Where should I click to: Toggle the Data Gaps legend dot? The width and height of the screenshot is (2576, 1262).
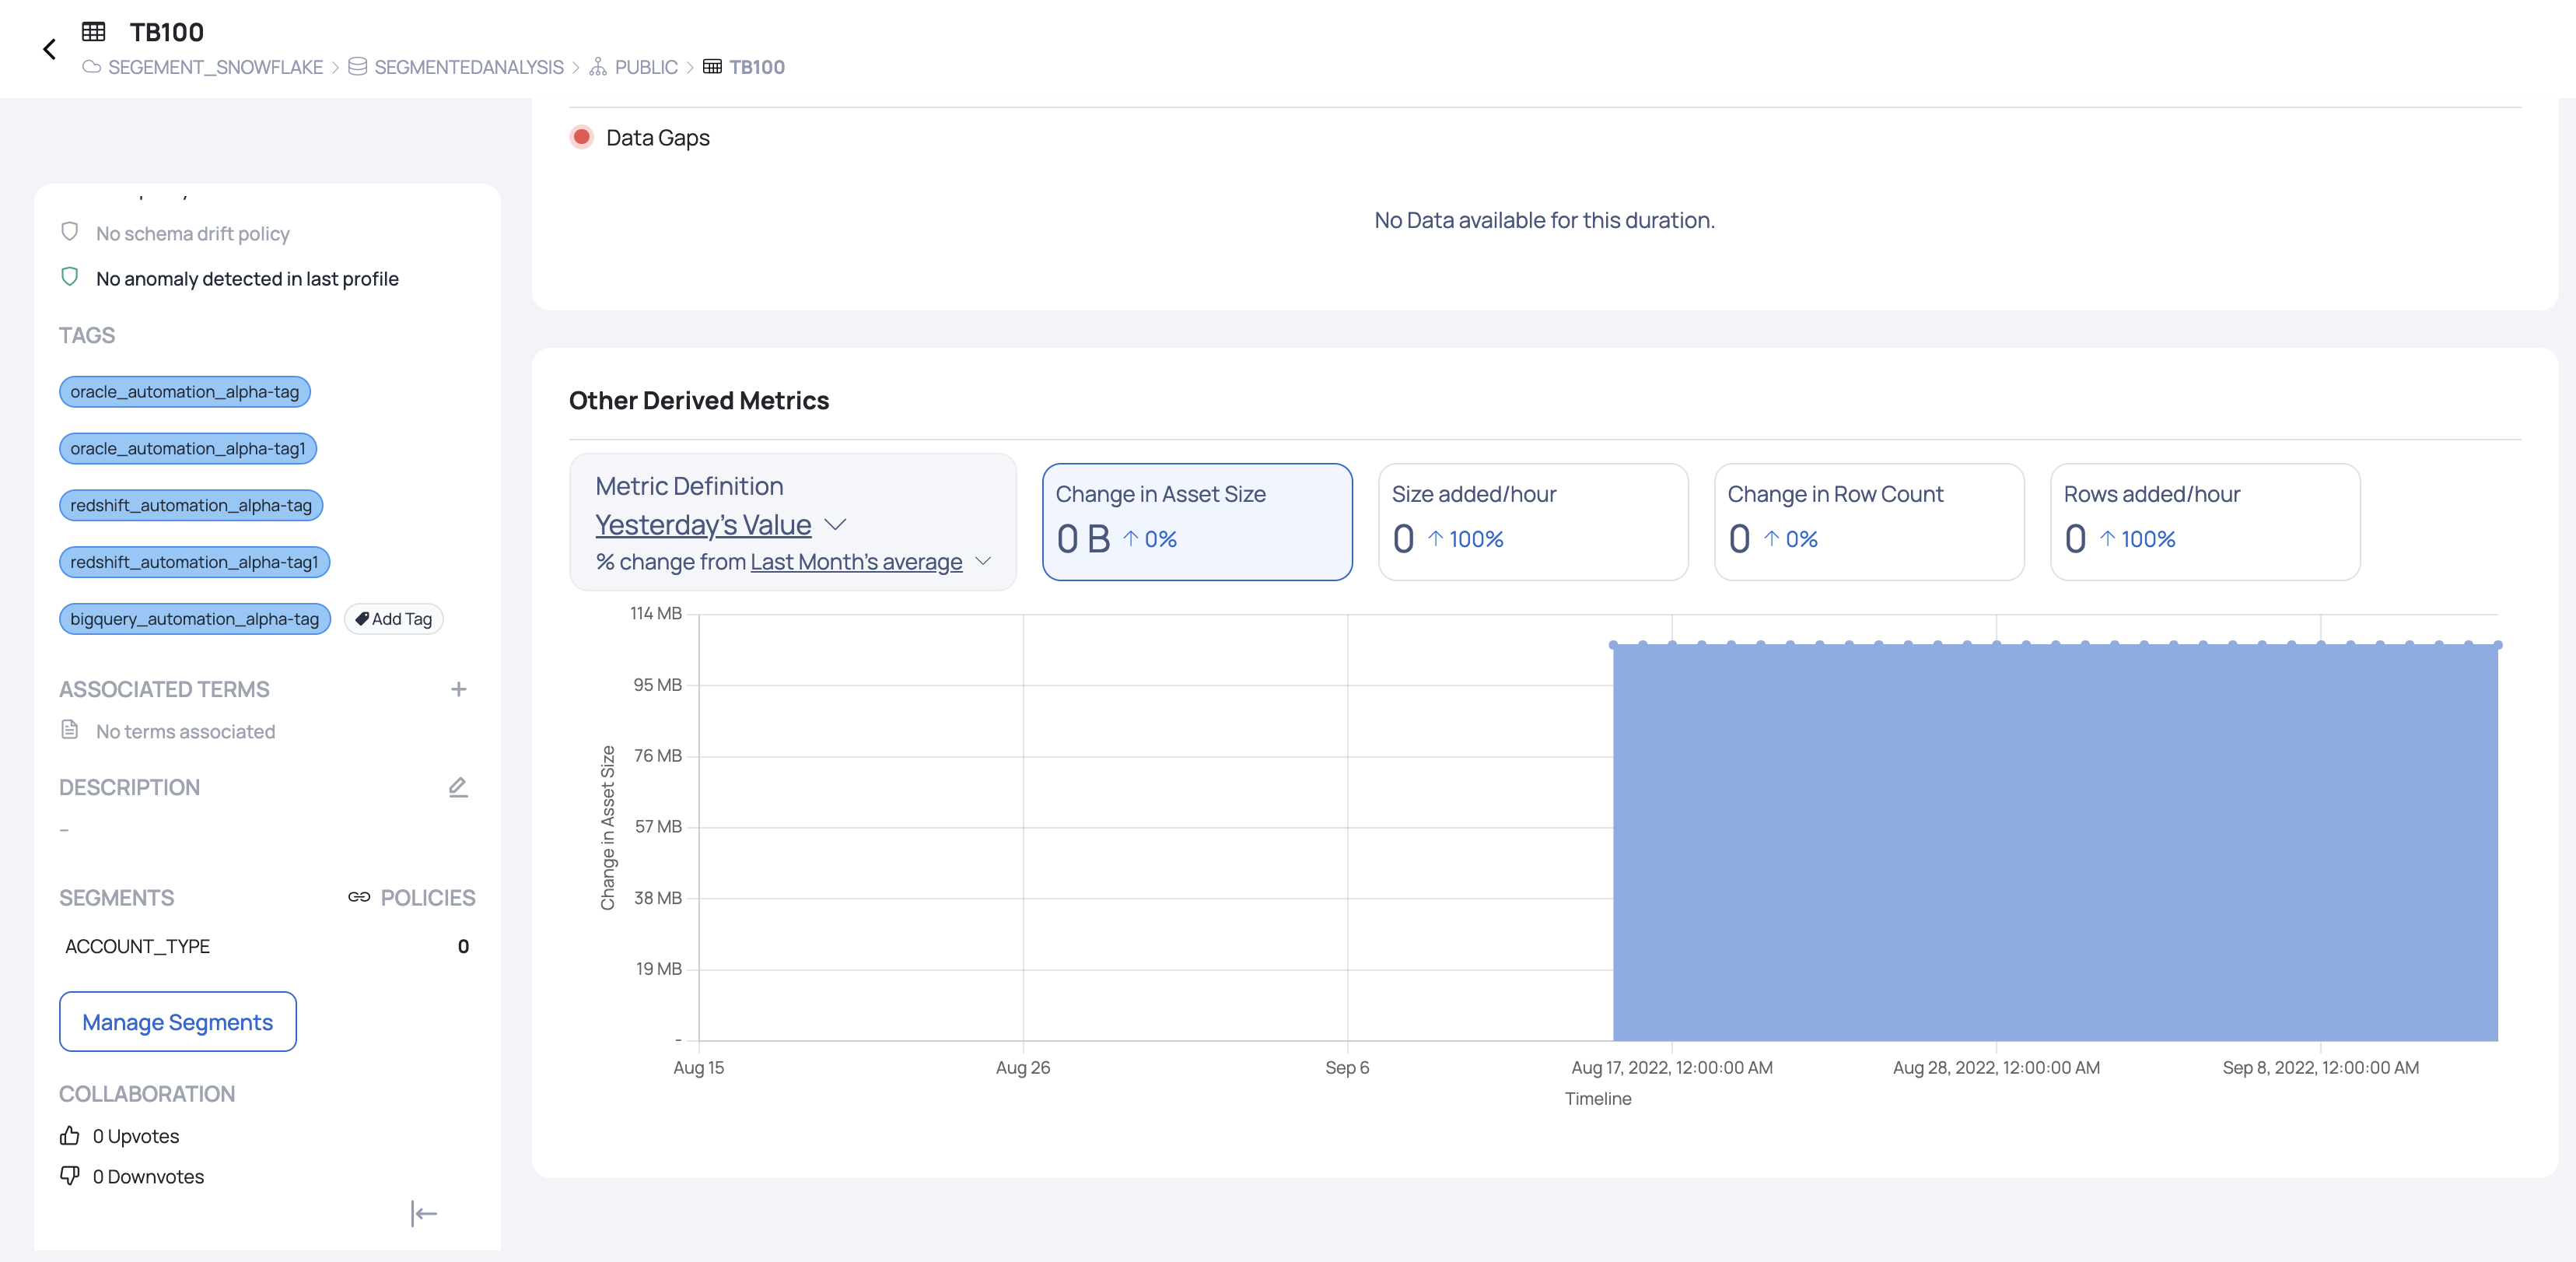click(581, 137)
